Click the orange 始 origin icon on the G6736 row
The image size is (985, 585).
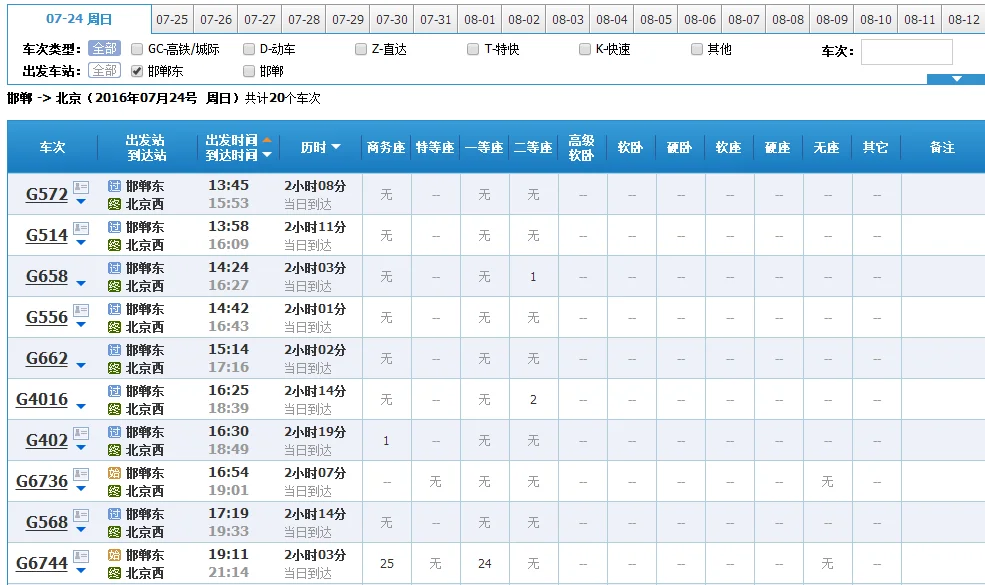[x=113, y=472]
